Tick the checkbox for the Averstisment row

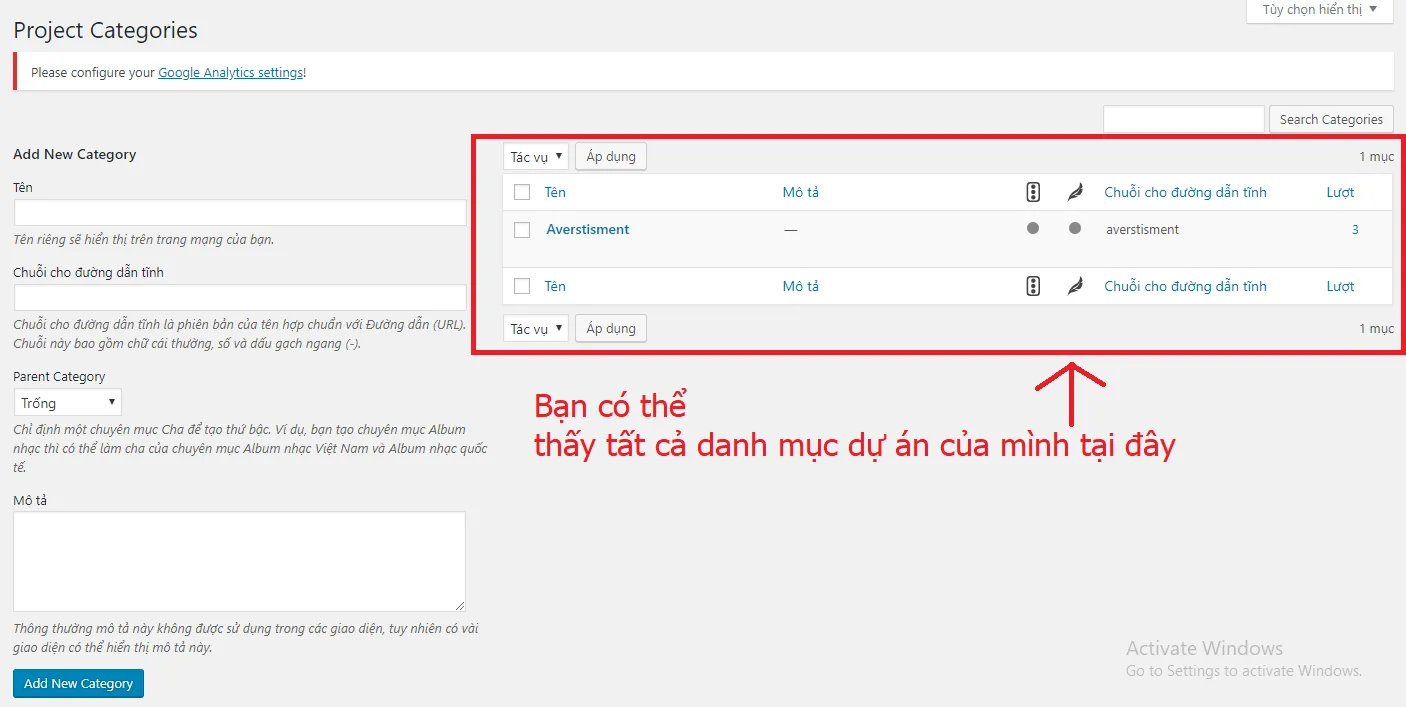522,230
